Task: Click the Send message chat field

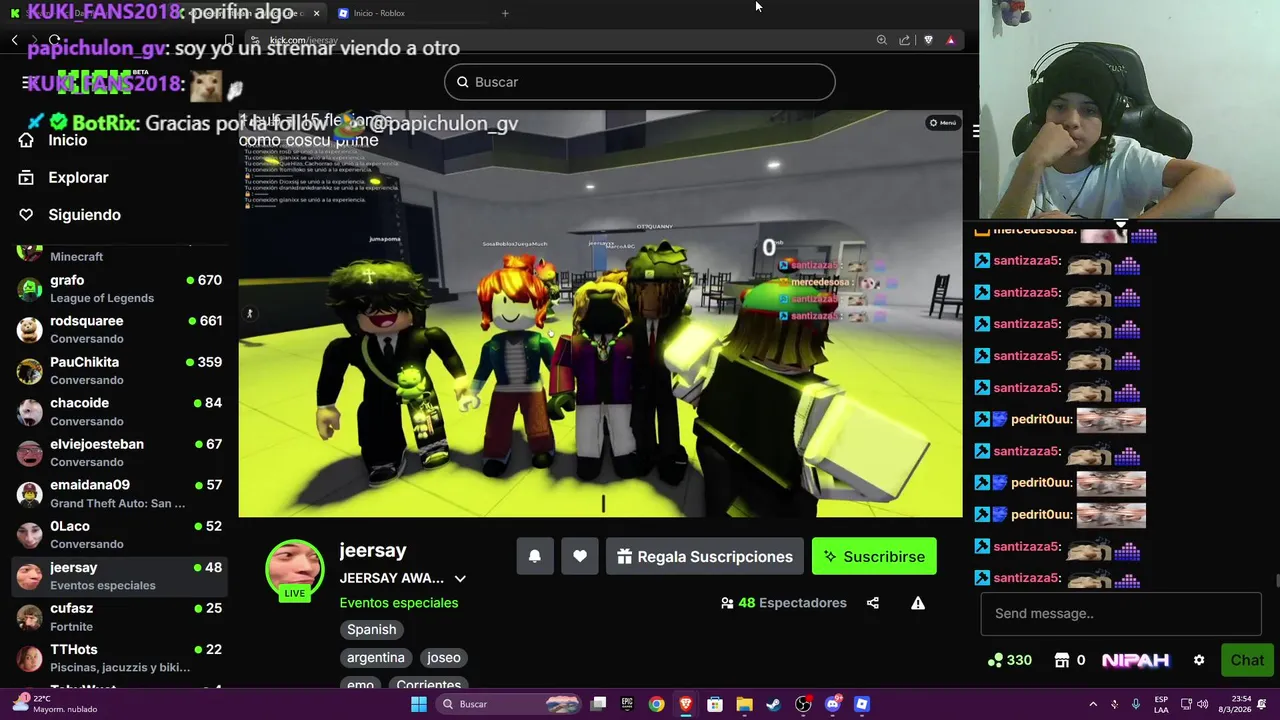Action: [1121, 613]
